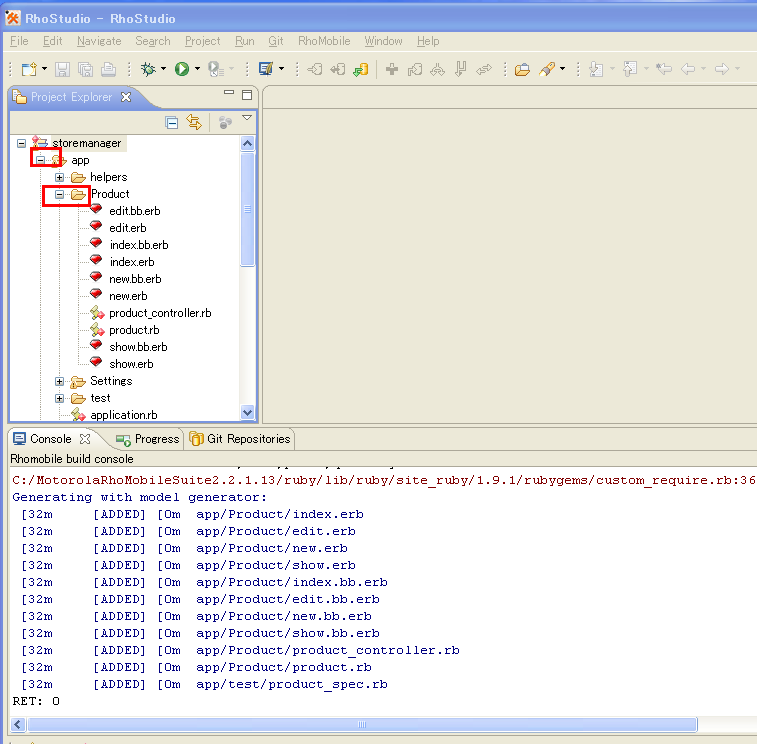
Task: Click the Back navigation arrow
Action: 688,69
